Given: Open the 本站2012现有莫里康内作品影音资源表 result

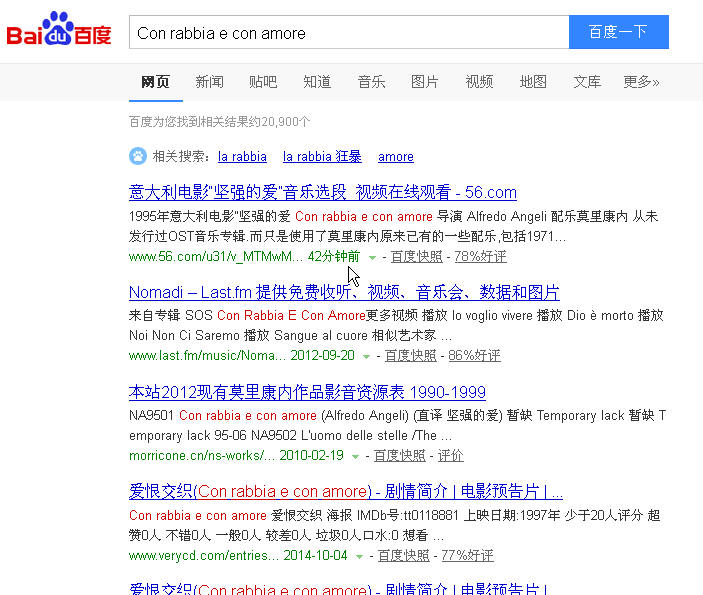Looking at the screenshot, I should coord(307,392).
